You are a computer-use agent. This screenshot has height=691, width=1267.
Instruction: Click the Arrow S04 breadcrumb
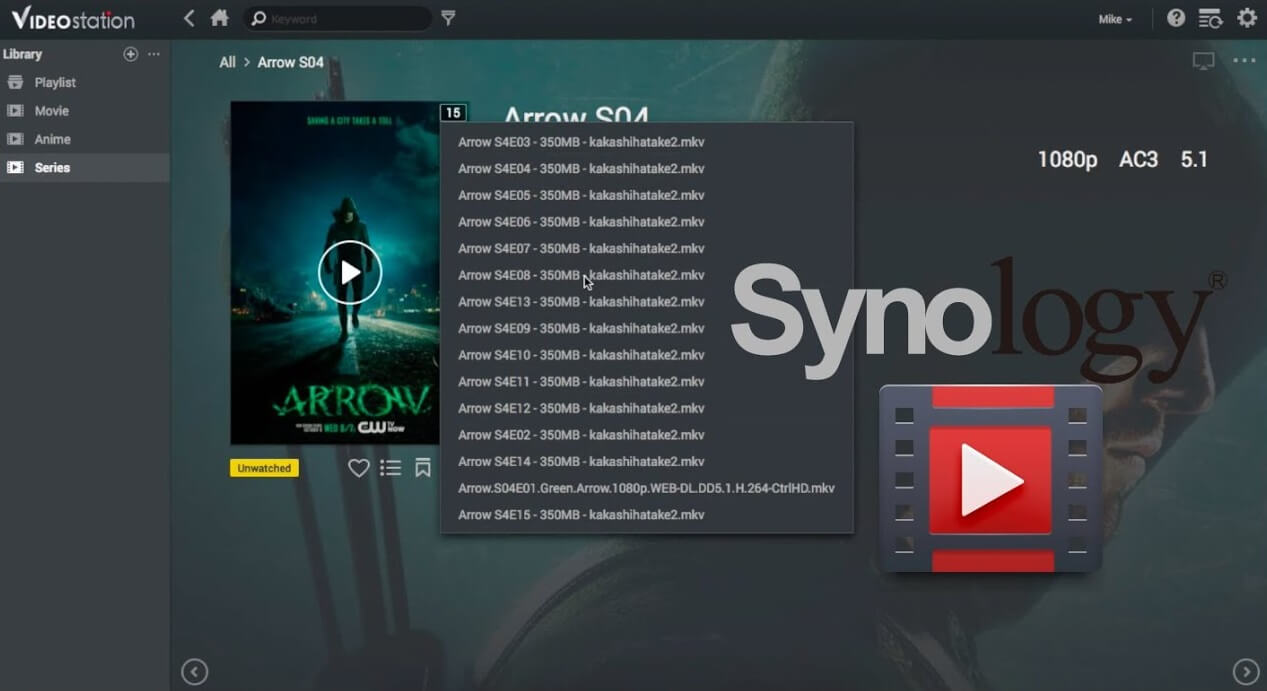(x=291, y=62)
